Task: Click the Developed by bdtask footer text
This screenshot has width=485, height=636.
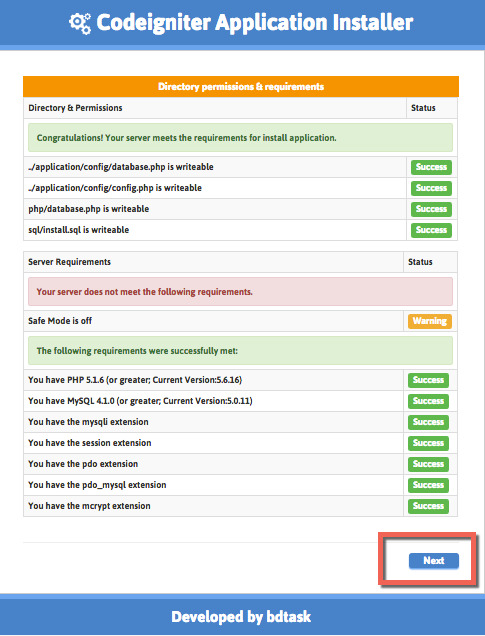Action: tap(241, 617)
